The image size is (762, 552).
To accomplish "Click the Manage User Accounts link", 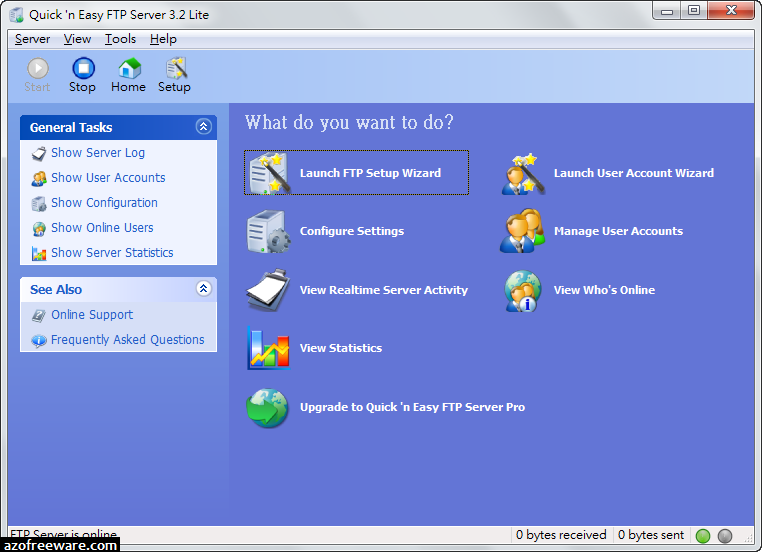I will (618, 231).
